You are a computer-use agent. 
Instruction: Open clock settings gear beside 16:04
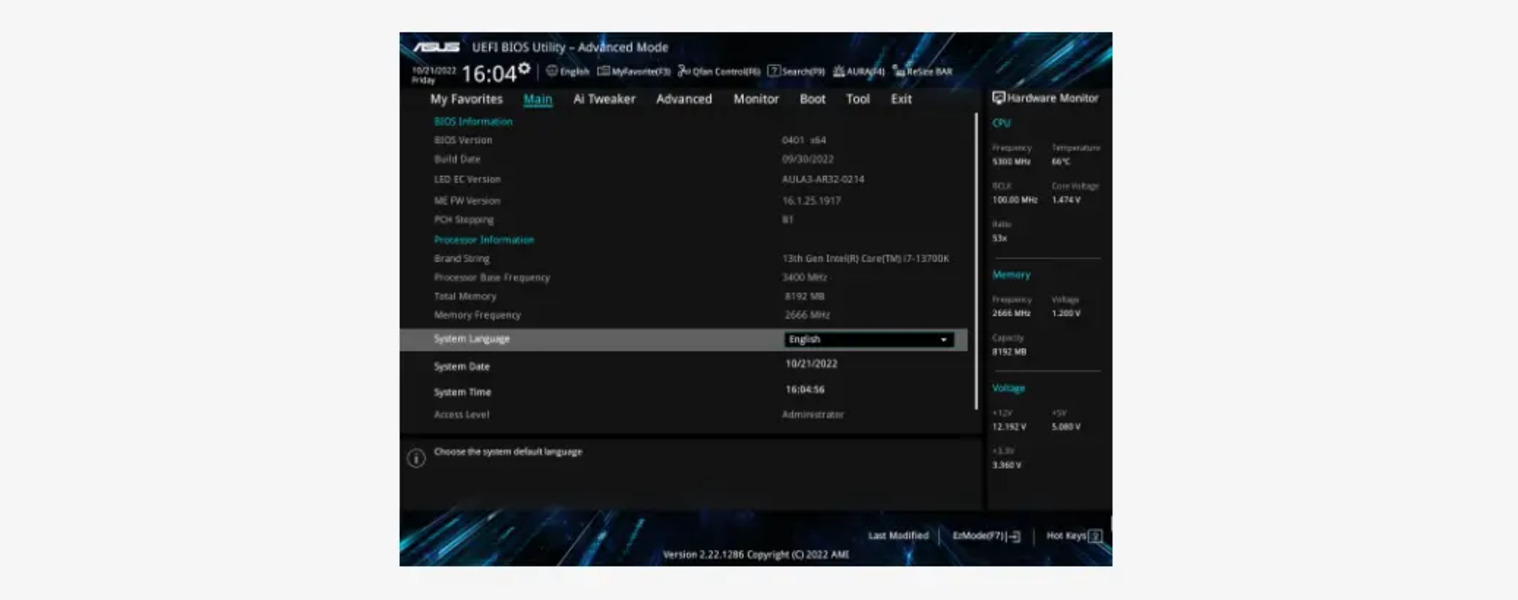pos(524,68)
